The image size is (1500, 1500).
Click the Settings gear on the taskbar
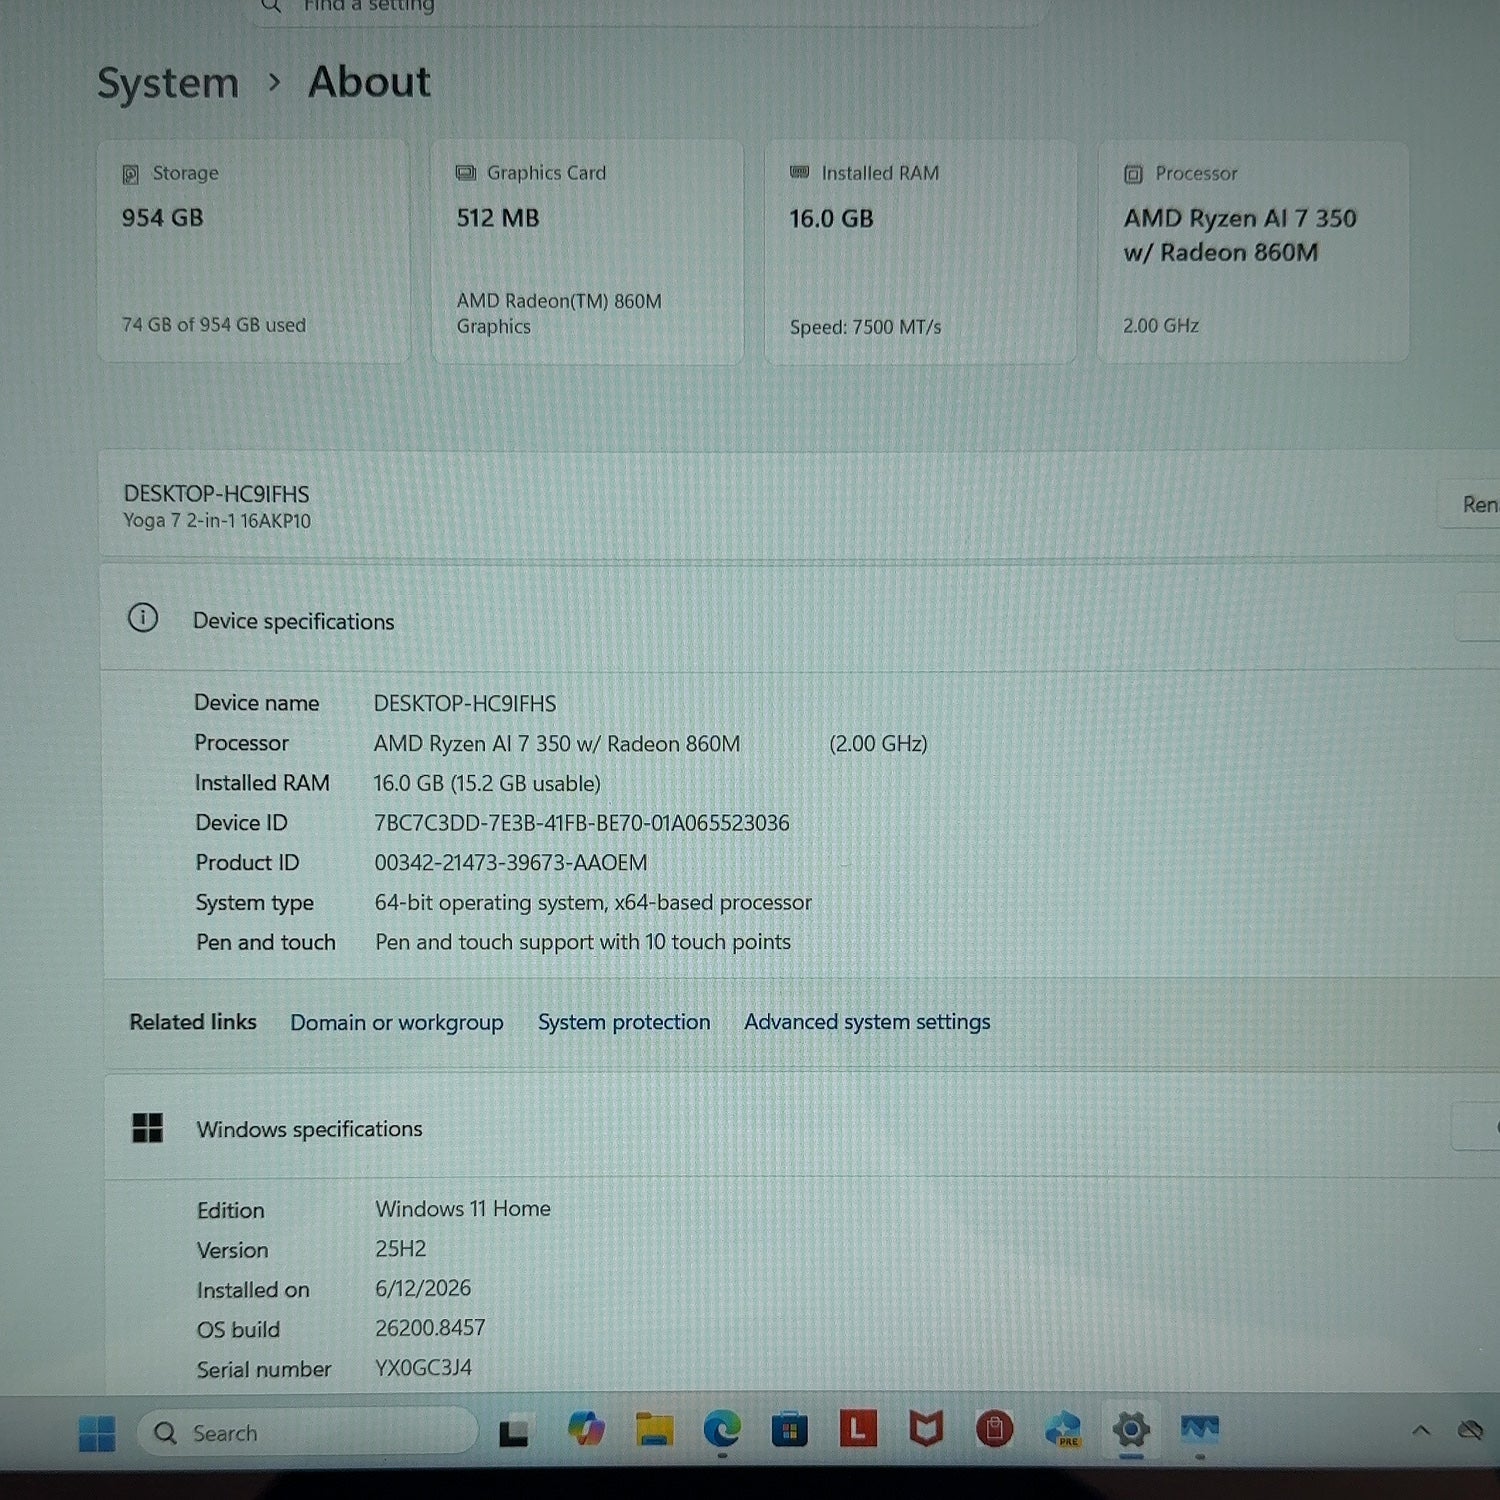[x=1131, y=1429]
